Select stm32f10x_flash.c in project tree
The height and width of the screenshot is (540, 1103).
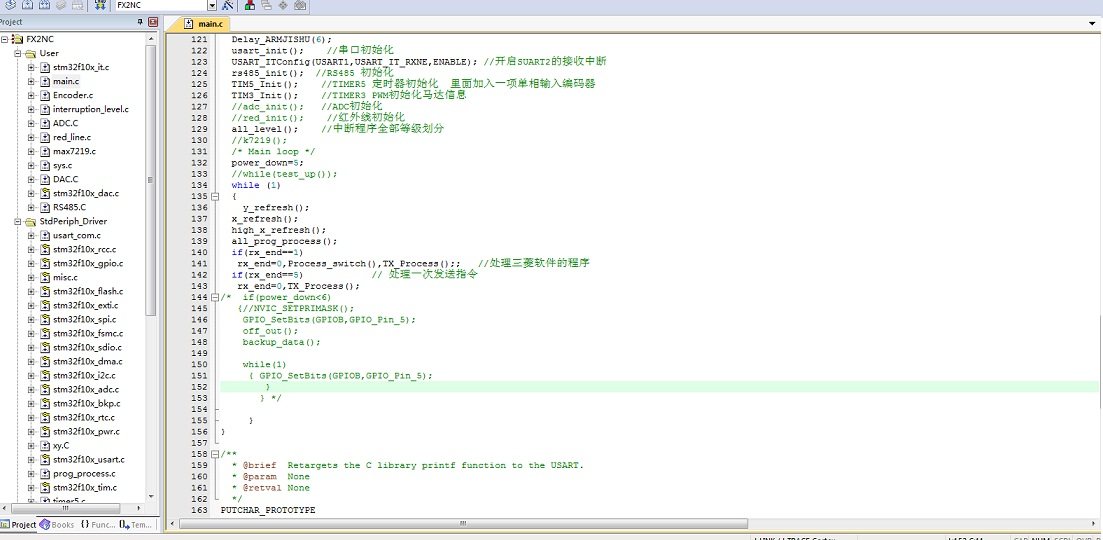(88, 291)
